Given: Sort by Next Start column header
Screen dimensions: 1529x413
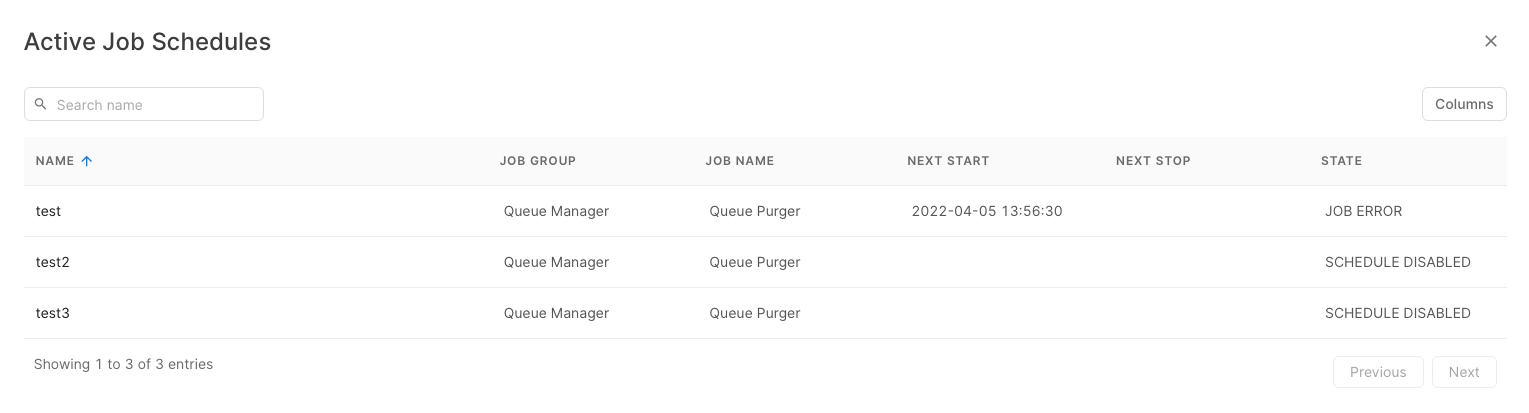Looking at the screenshot, I should [947, 161].
